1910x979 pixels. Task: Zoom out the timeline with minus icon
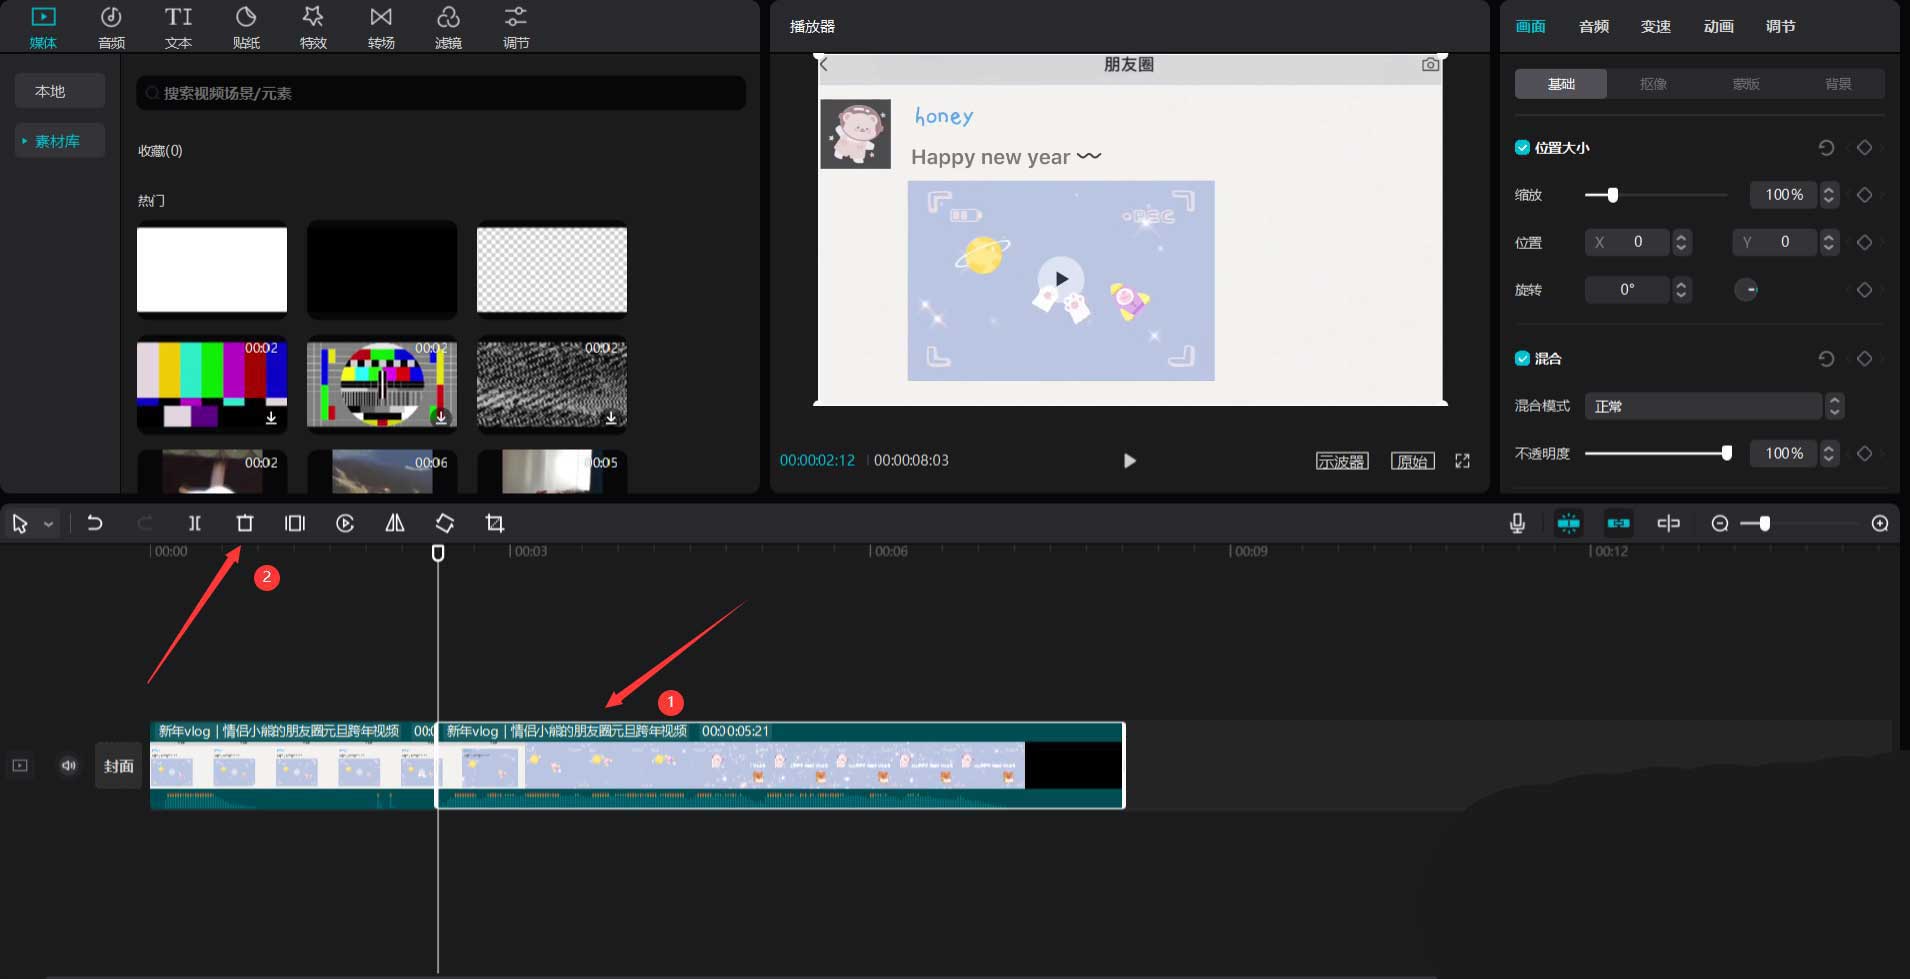click(x=1720, y=523)
